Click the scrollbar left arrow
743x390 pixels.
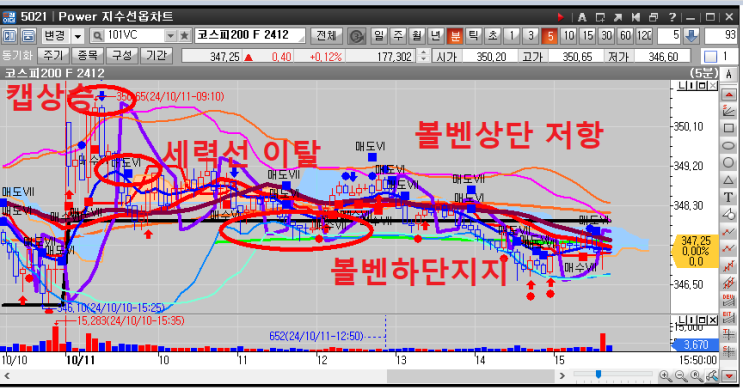pos(7,376)
